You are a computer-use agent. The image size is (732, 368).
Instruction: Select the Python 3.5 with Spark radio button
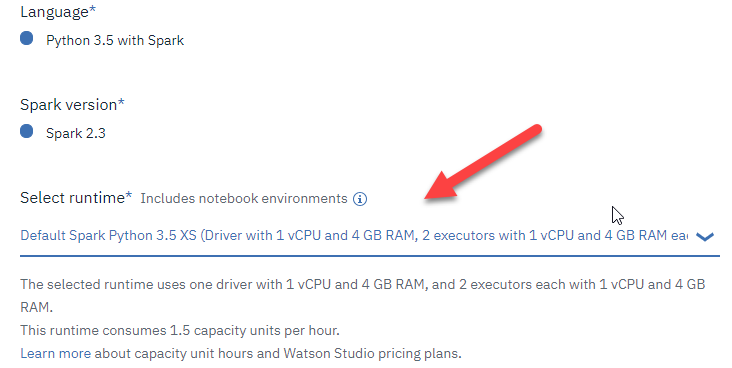(27, 38)
